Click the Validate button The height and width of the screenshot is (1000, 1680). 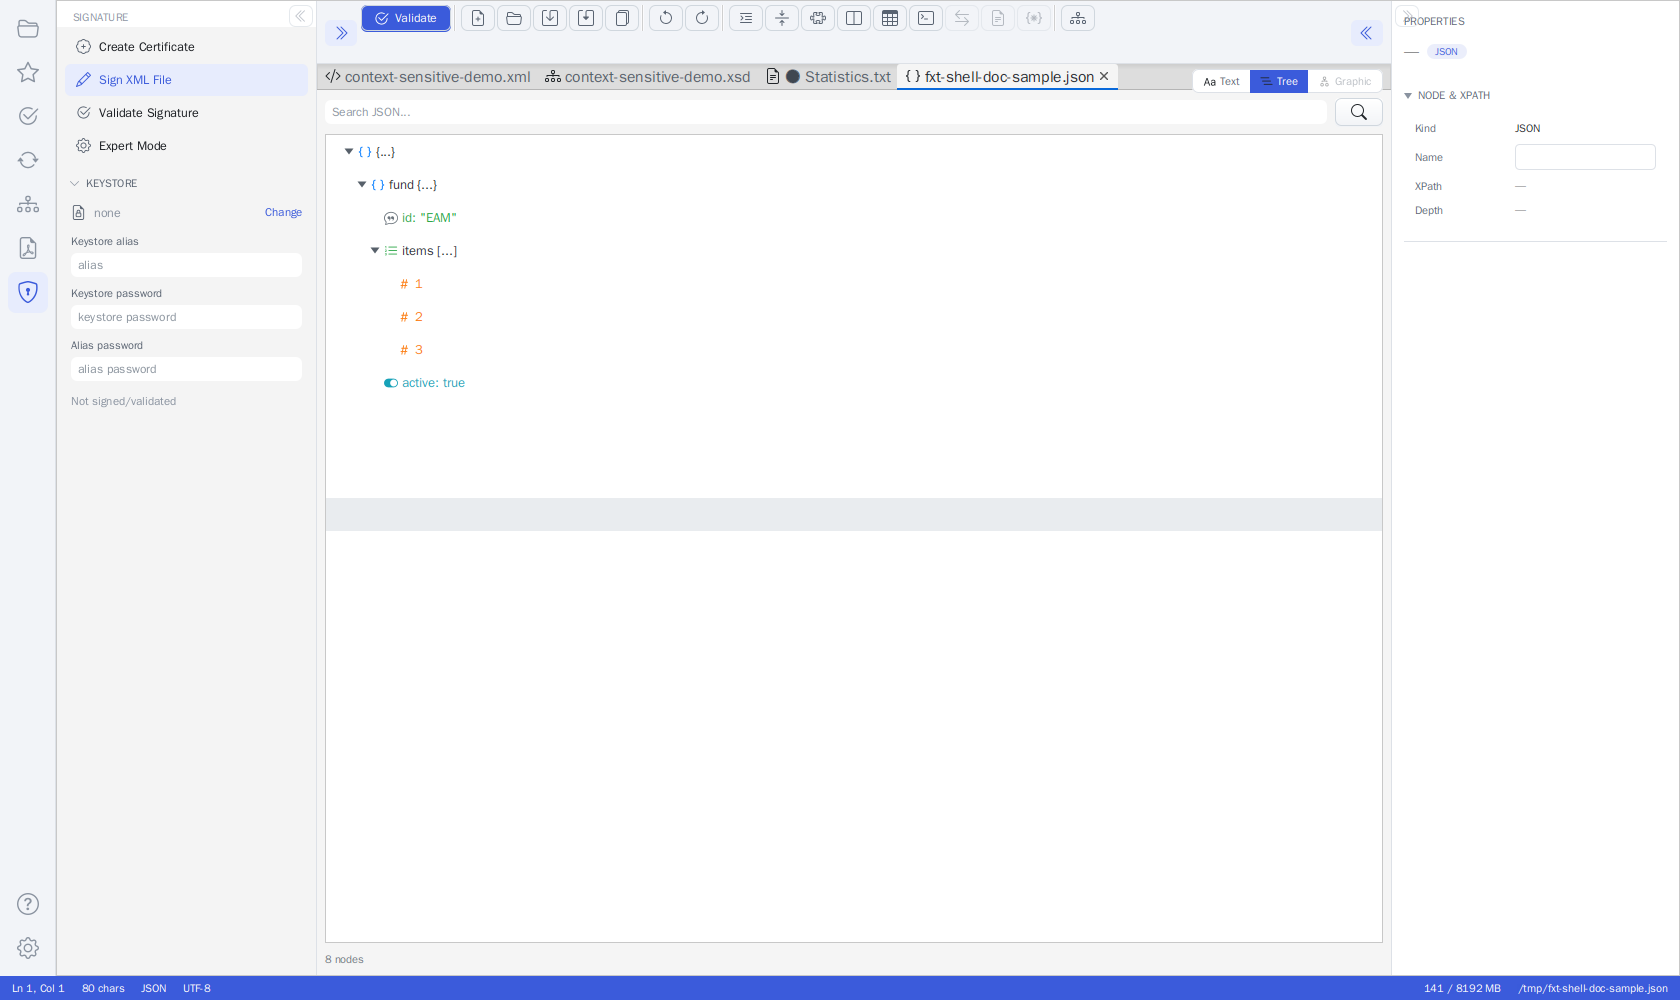[406, 18]
